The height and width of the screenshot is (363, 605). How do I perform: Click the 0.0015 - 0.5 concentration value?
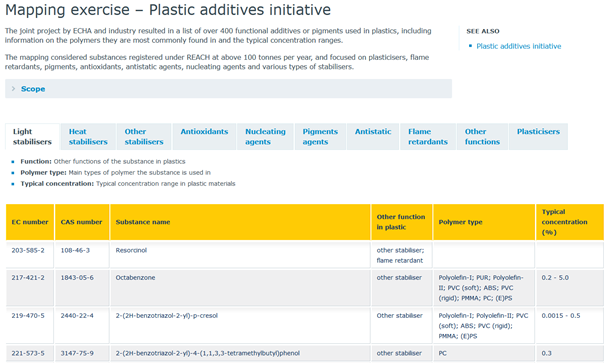561,316
